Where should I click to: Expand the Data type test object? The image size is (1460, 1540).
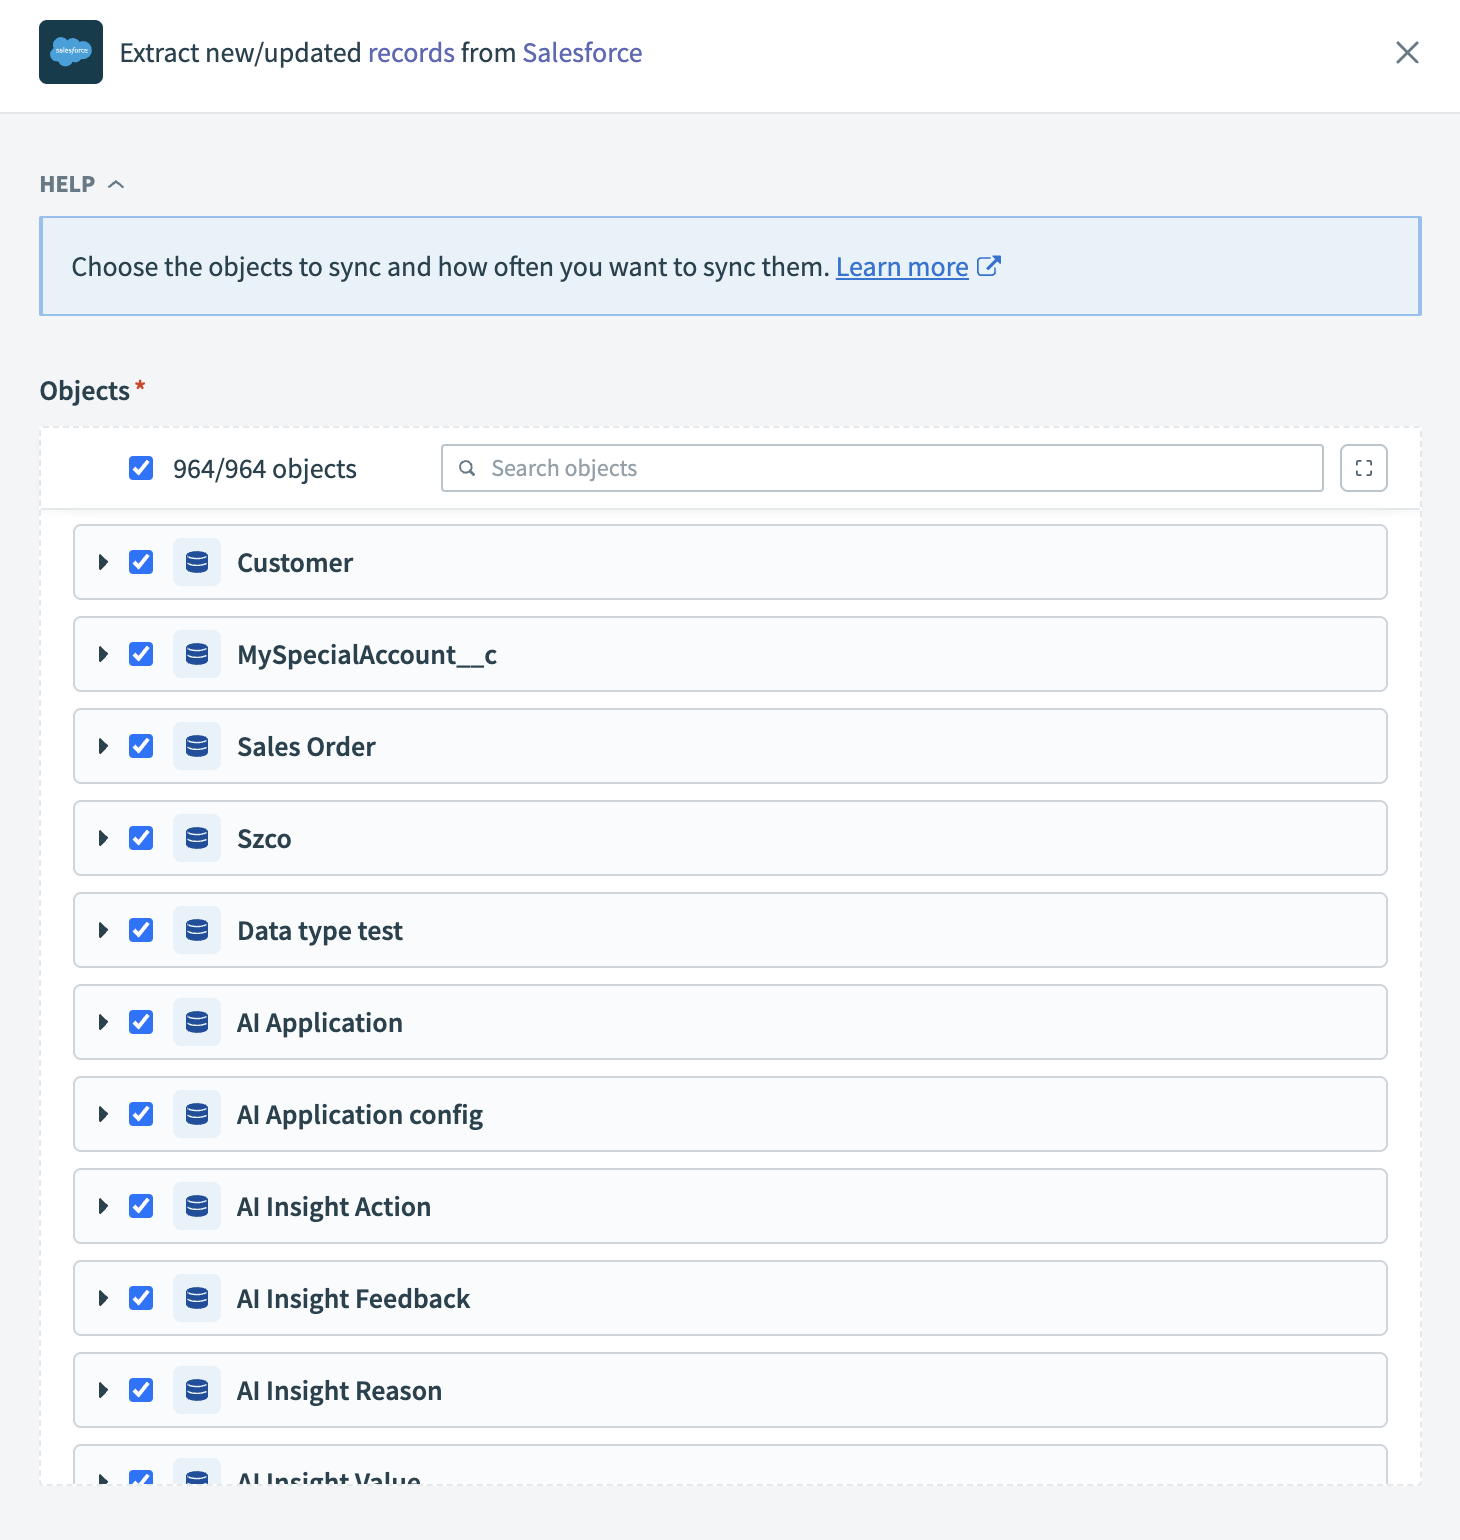pos(102,930)
